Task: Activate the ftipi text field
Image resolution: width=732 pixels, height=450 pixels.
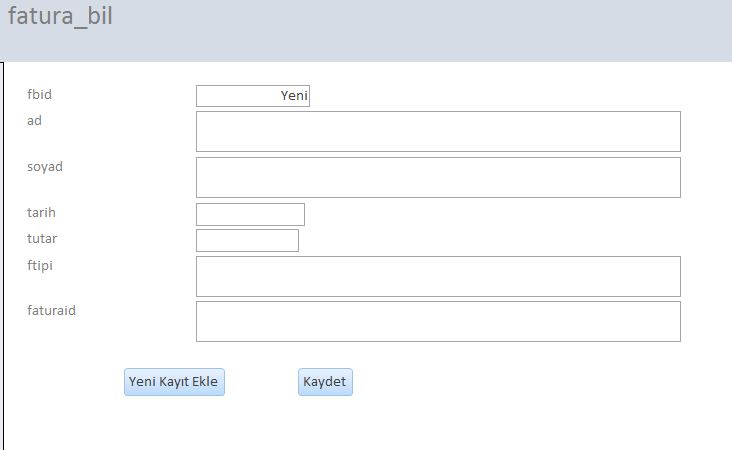Action: (x=438, y=276)
